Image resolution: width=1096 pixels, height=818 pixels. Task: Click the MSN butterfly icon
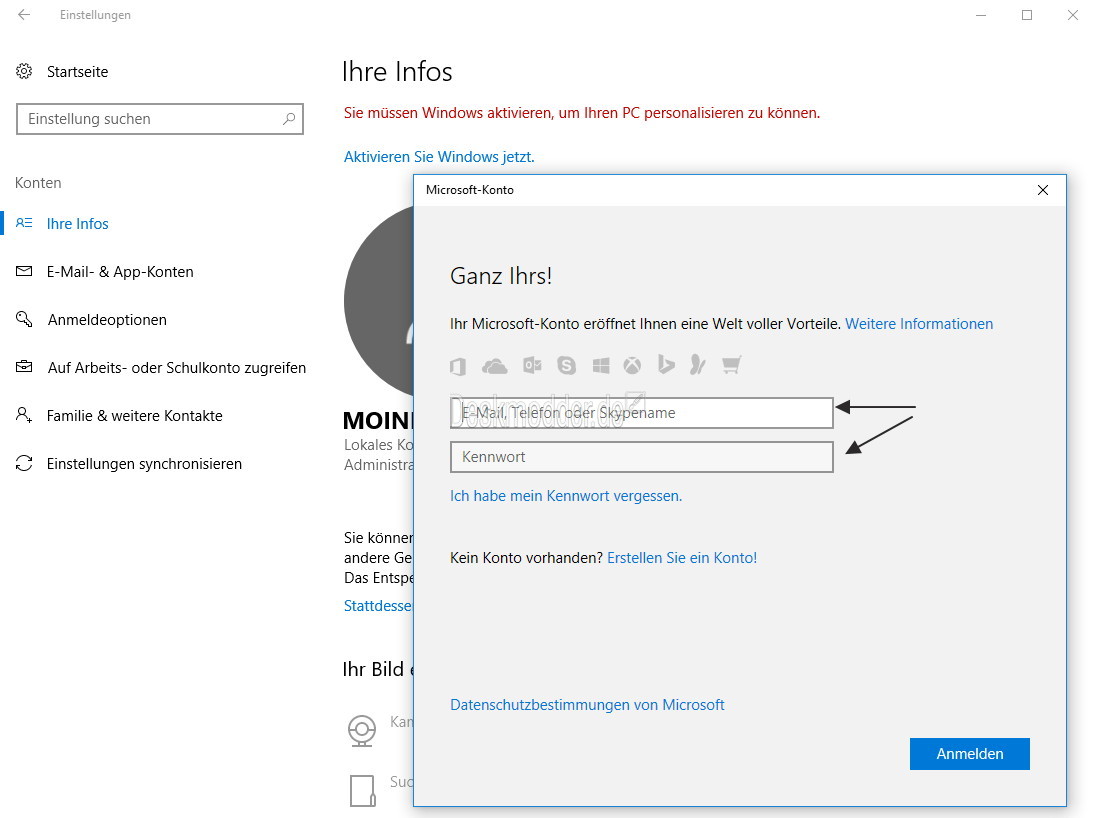tap(698, 364)
